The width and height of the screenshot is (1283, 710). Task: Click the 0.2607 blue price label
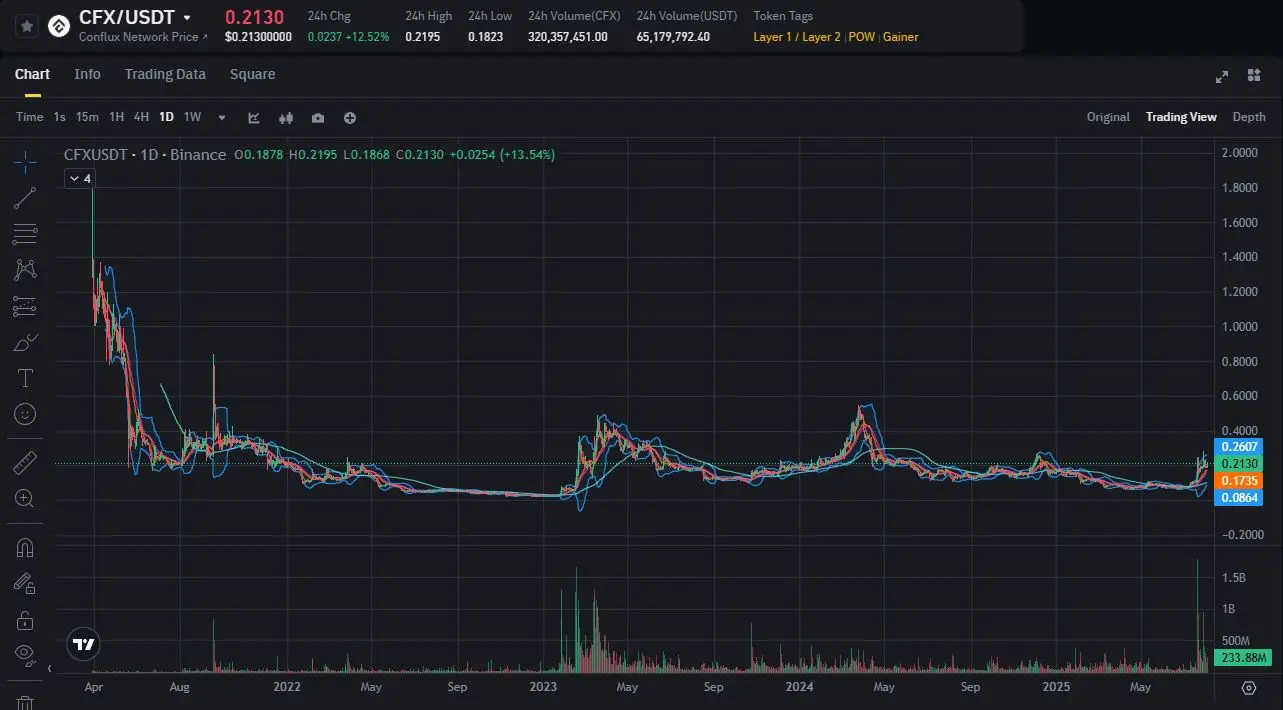tap(1239, 446)
